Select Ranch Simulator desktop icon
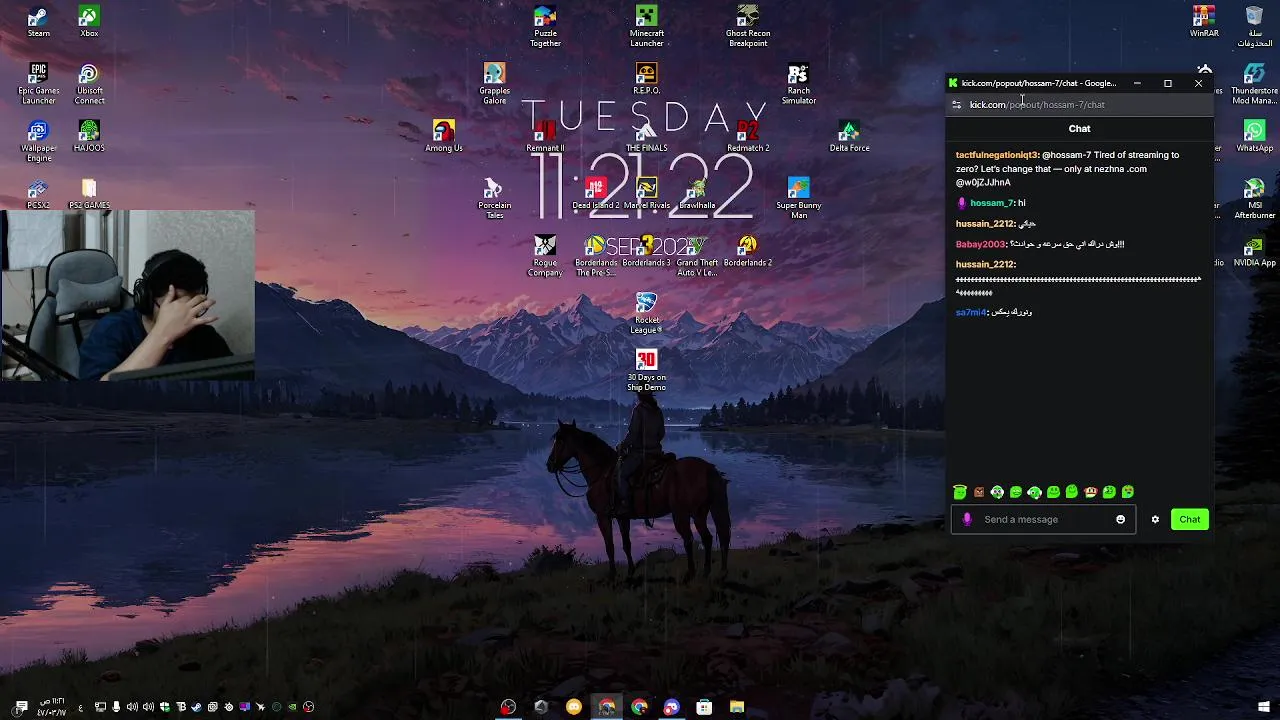Screen dimensions: 1280x720 pos(798,84)
